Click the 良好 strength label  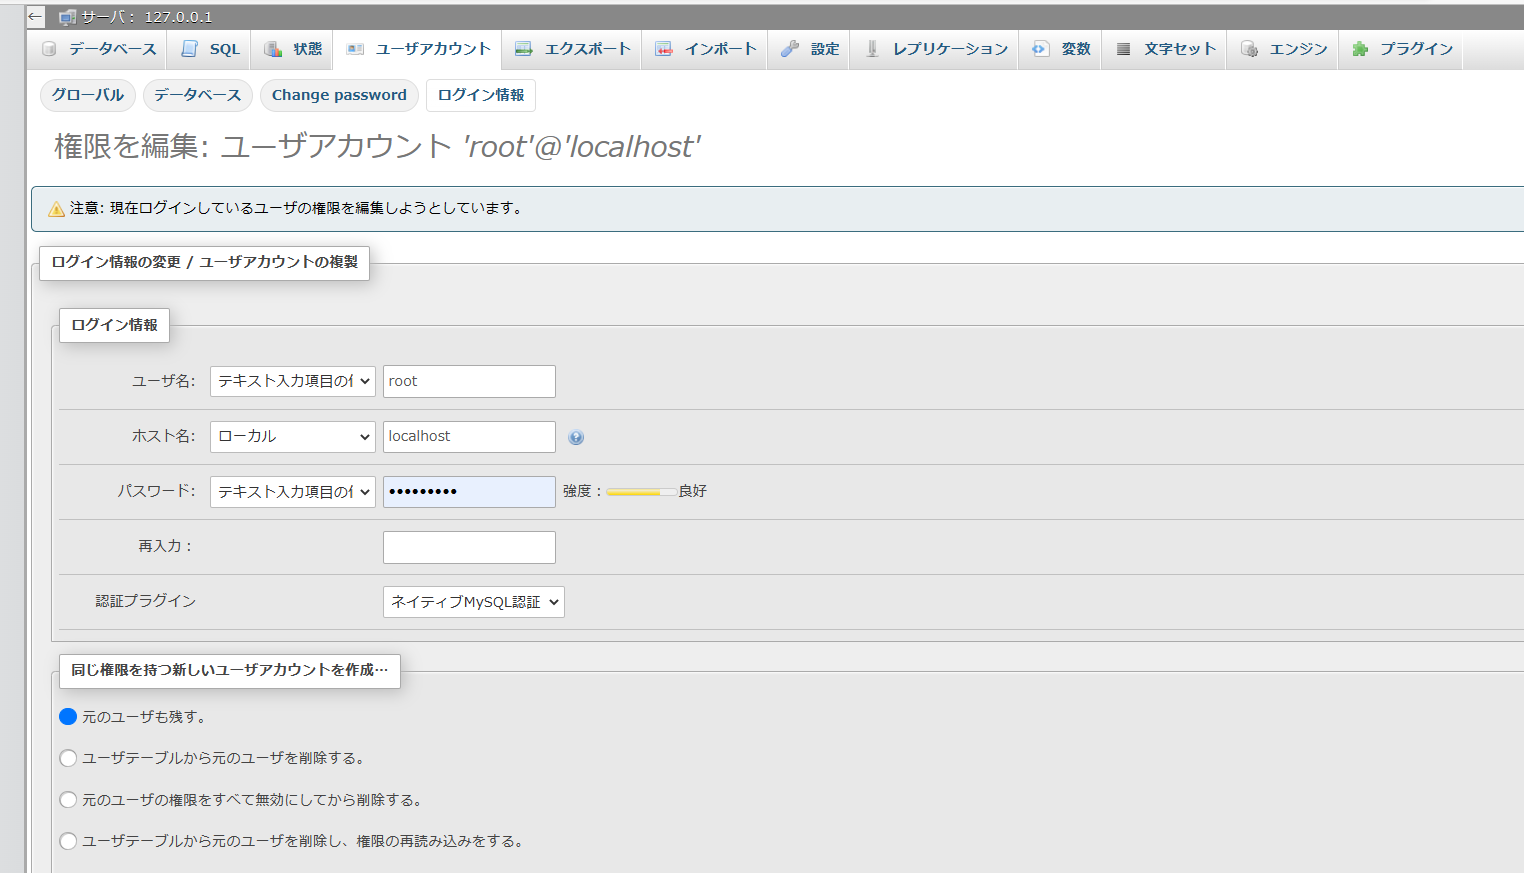tap(693, 491)
